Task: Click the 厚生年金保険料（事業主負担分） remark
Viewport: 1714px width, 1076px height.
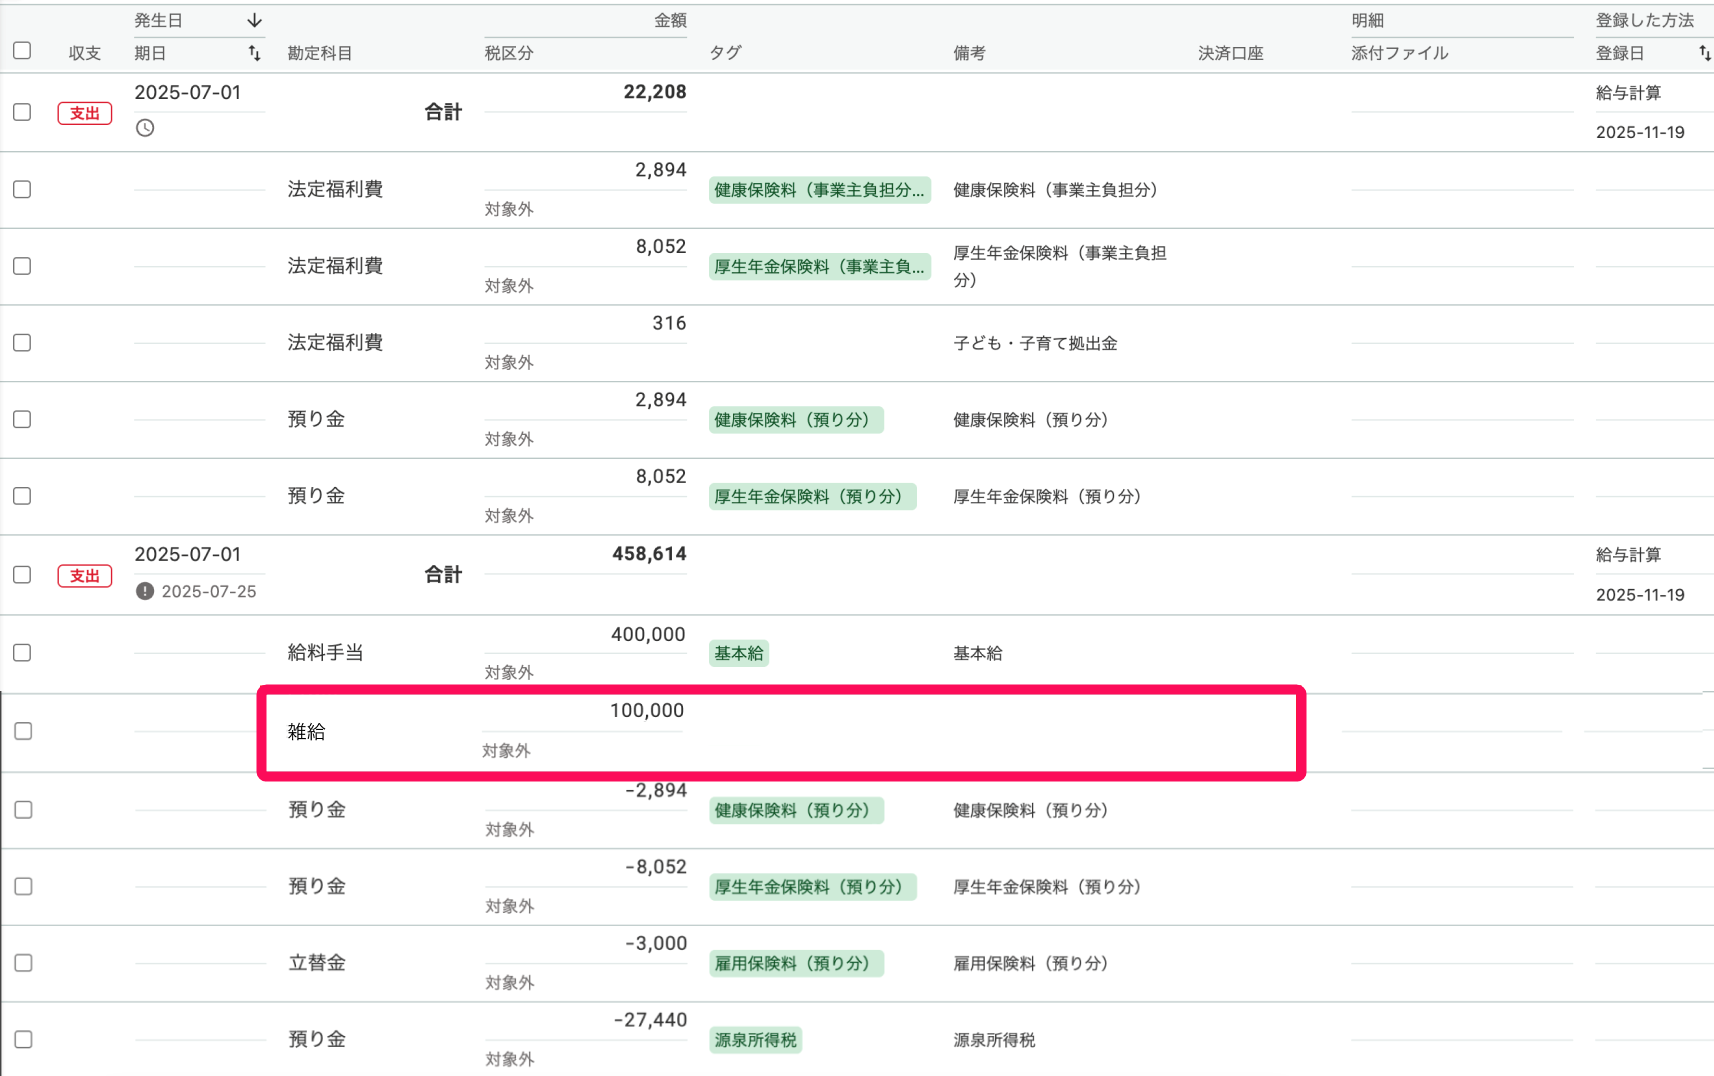Action: [1060, 266]
